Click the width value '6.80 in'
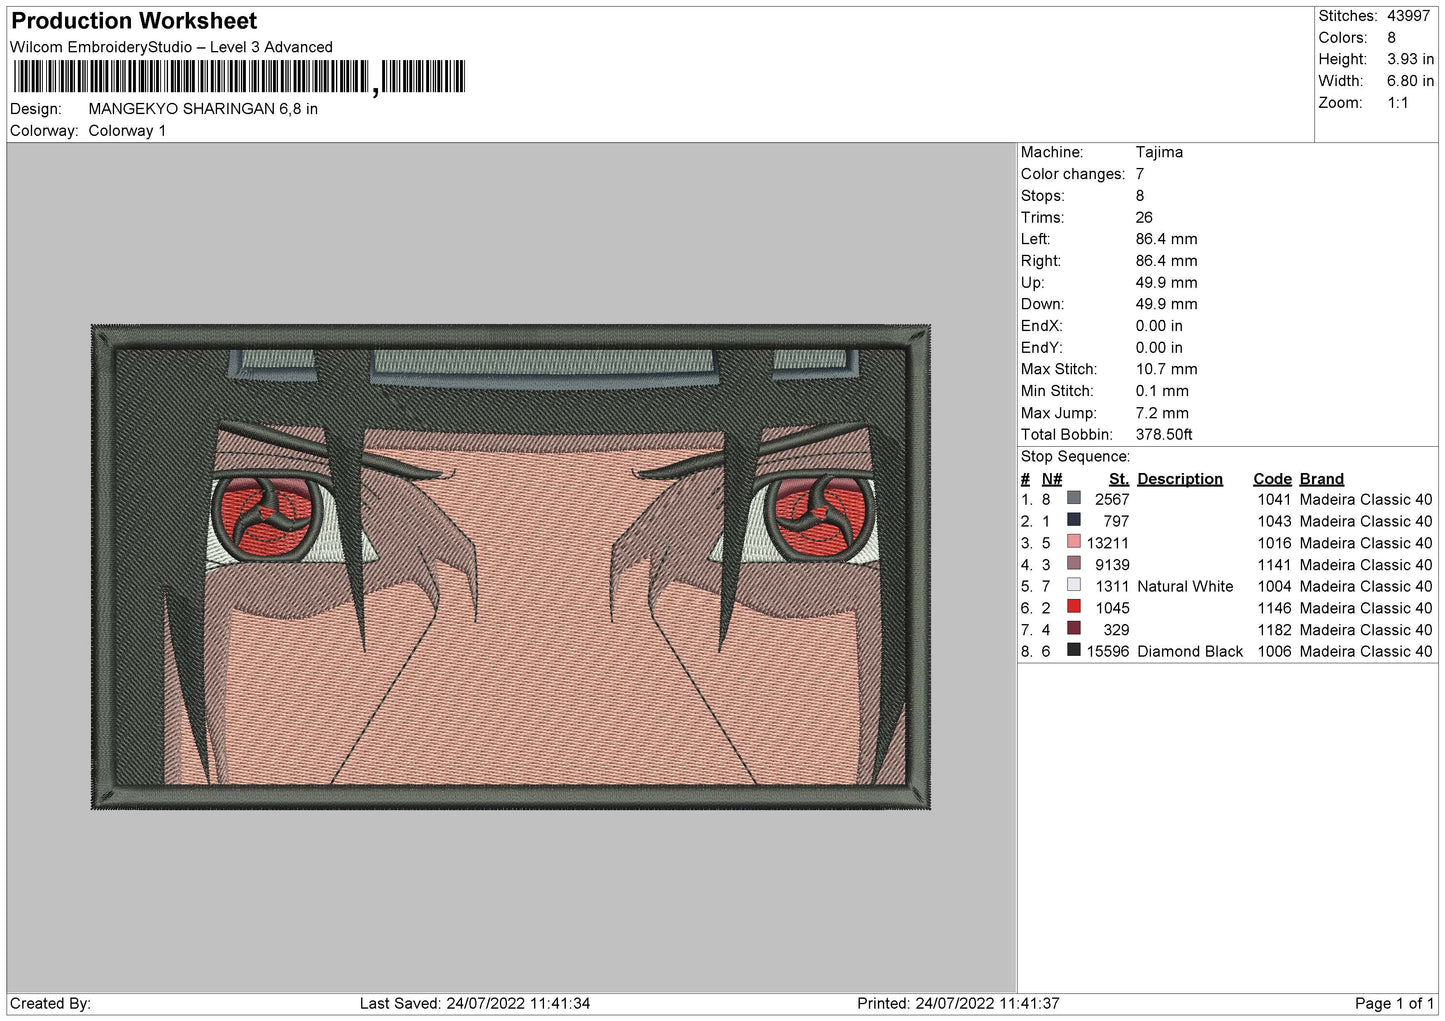Viewport: 1445px width, 1021px height. click(x=1410, y=81)
